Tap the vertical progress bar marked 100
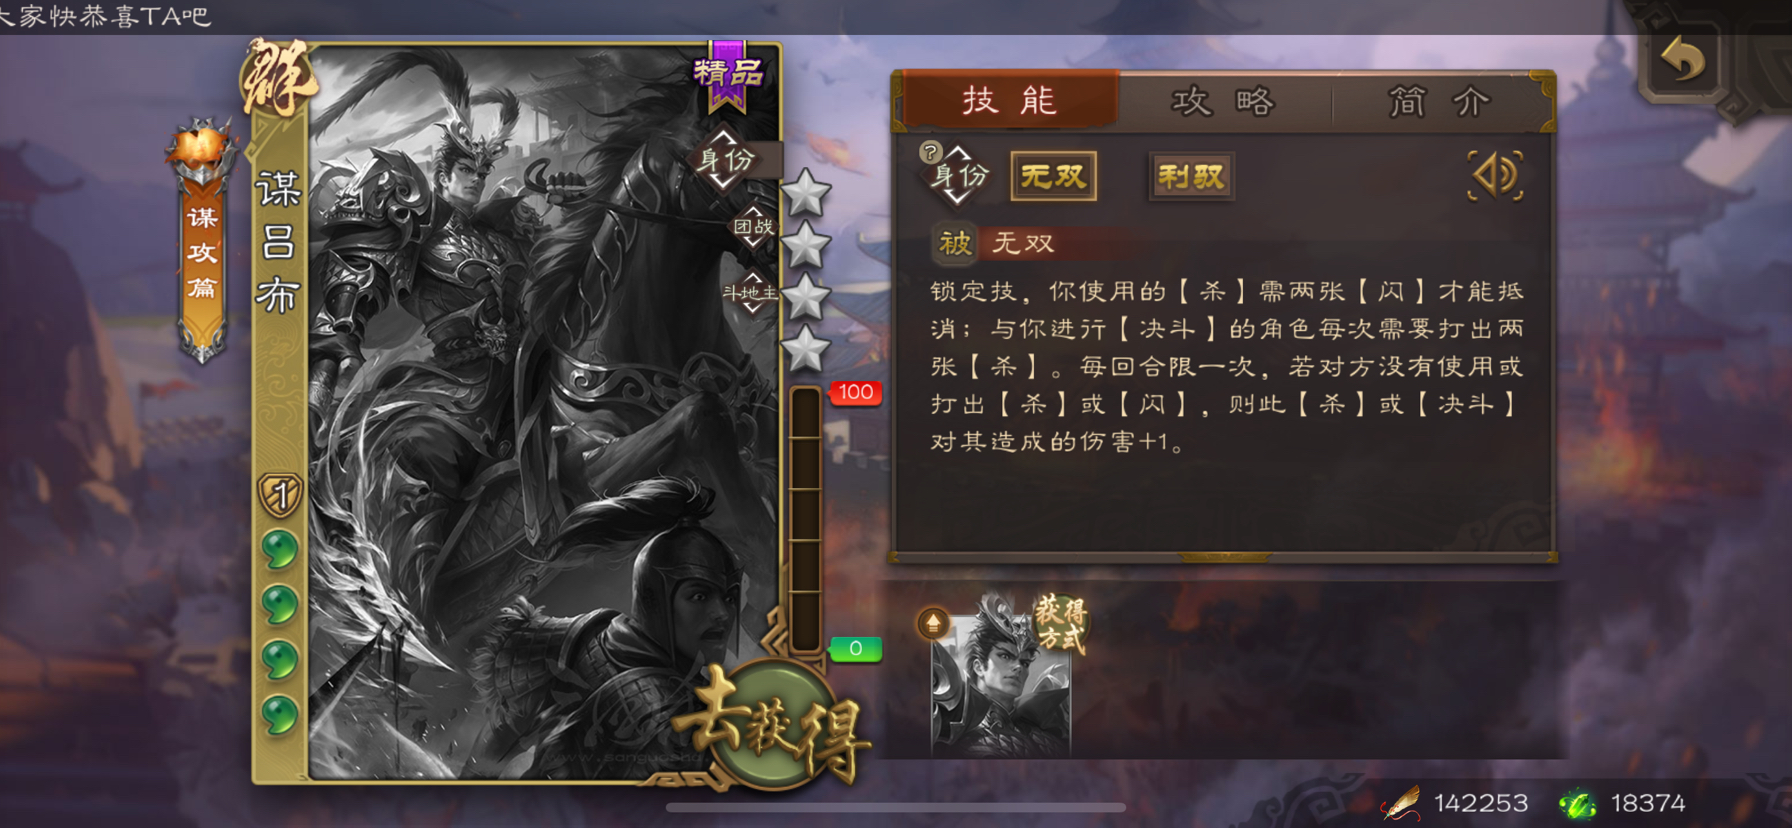The width and height of the screenshot is (1792, 828). click(x=805, y=520)
